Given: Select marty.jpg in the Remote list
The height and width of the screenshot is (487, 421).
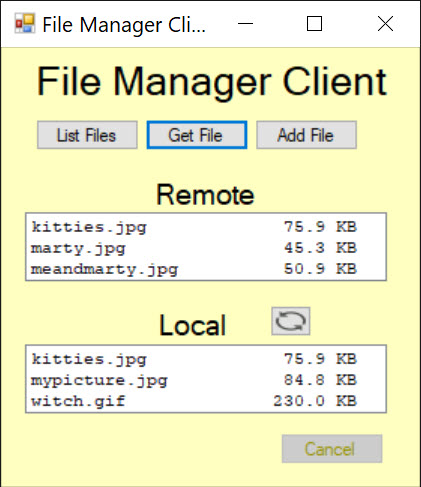Looking at the screenshot, I should point(206,248).
